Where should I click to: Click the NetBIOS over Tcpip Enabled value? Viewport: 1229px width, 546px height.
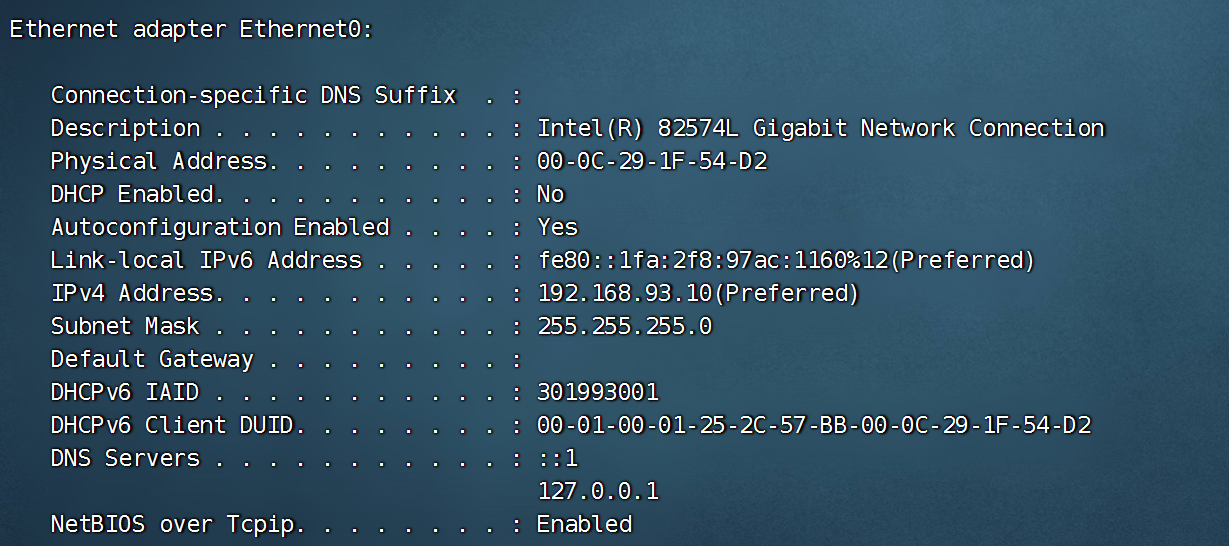(584, 524)
